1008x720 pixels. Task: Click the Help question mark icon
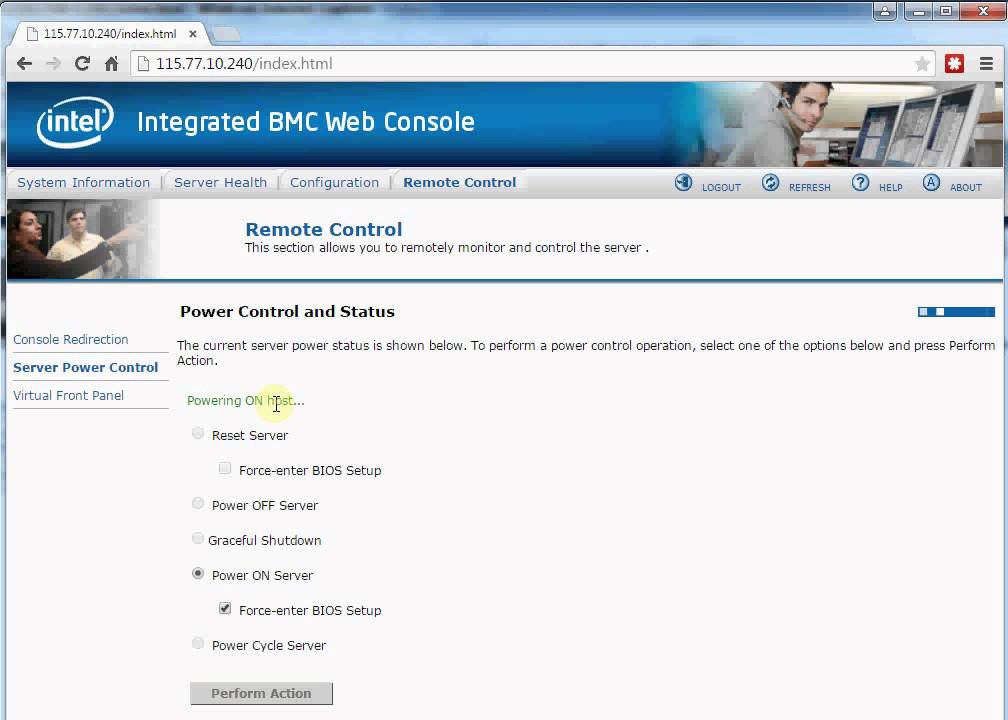[860, 183]
